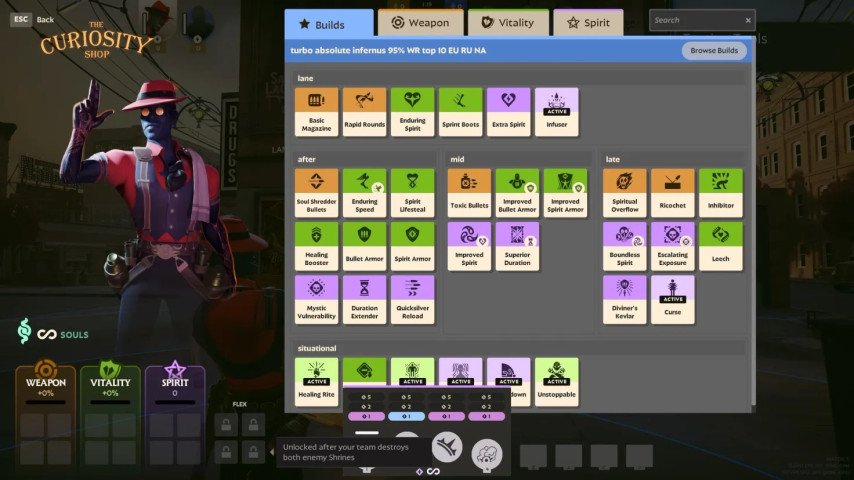Select the Toxic Bullets item

469,193
